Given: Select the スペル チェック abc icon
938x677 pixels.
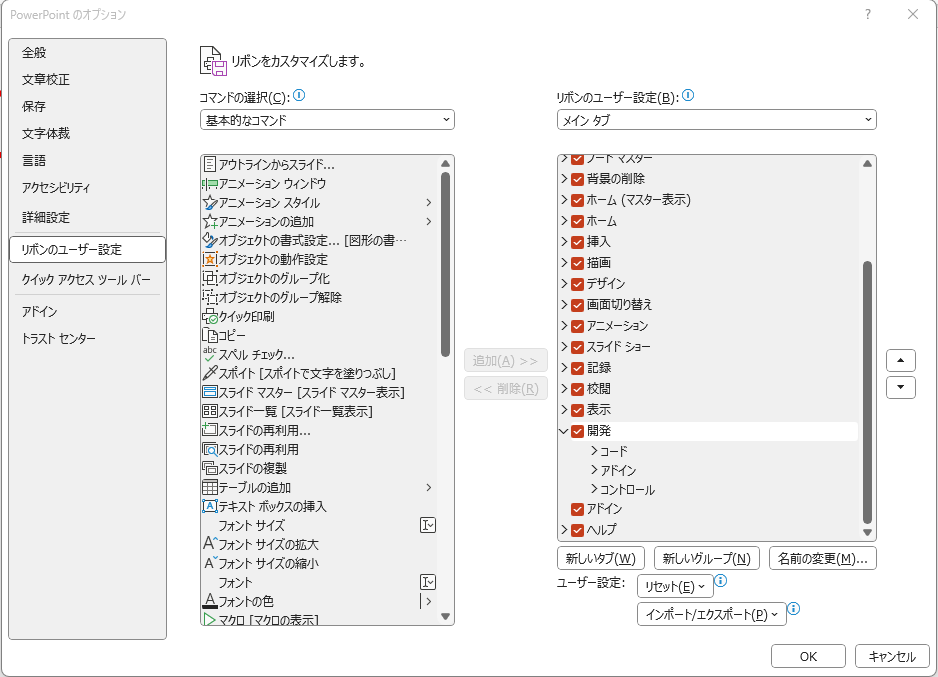Looking at the screenshot, I should tap(210, 354).
